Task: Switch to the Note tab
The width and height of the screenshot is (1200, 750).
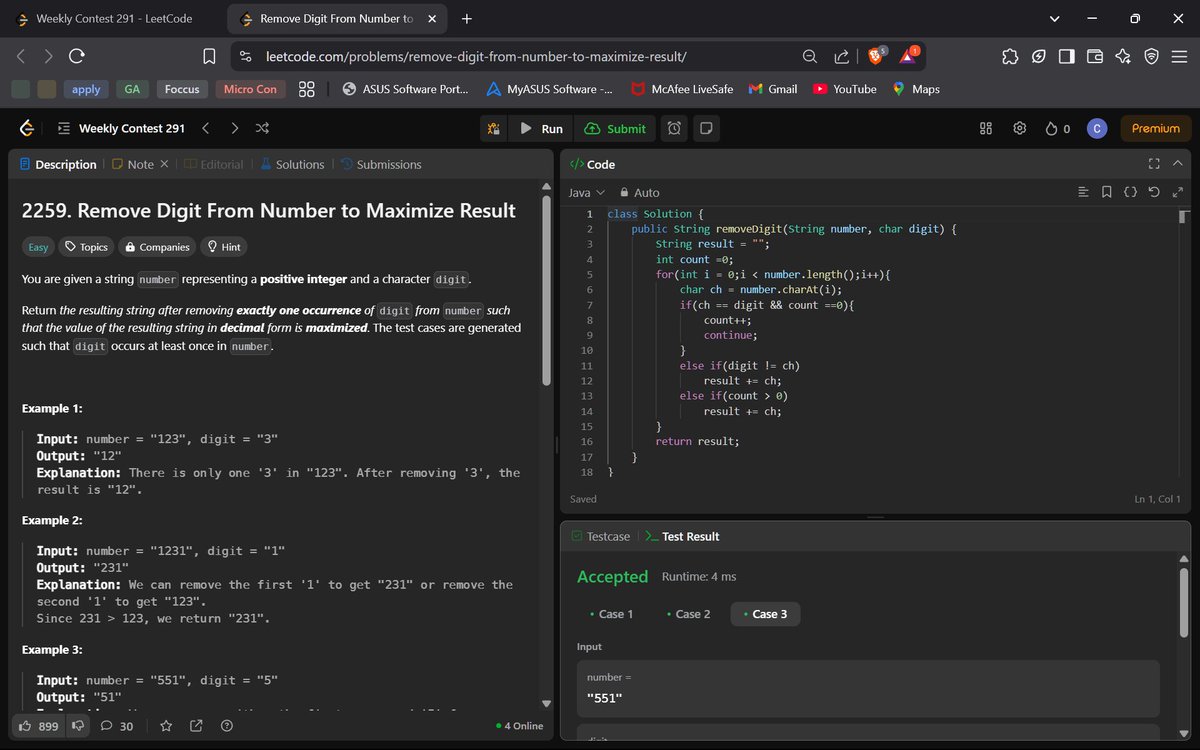Action: pos(133,164)
